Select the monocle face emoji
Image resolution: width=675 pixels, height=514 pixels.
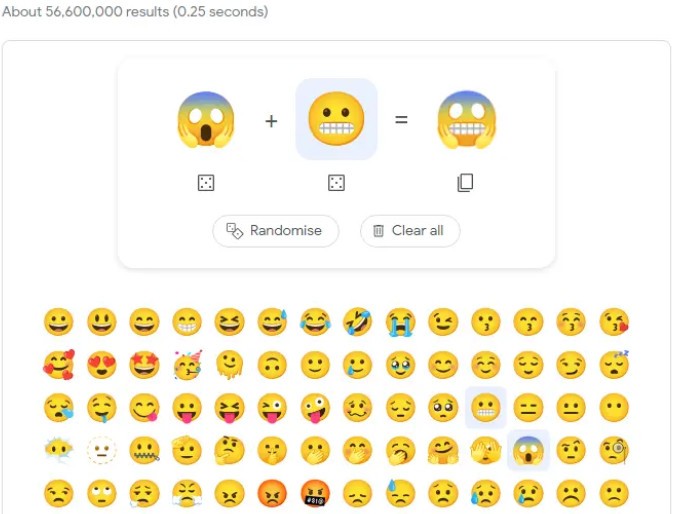(x=614, y=450)
